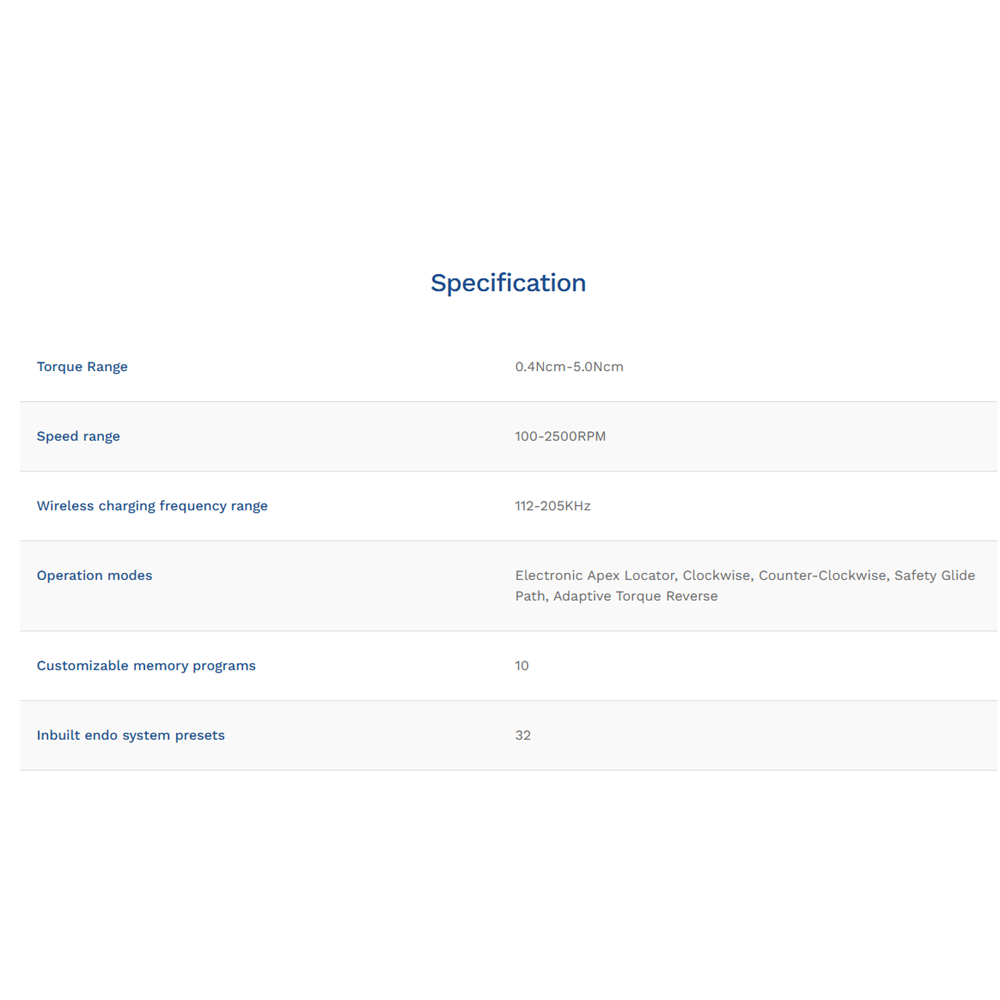Click the Speed range label

[x=78, y=436]
